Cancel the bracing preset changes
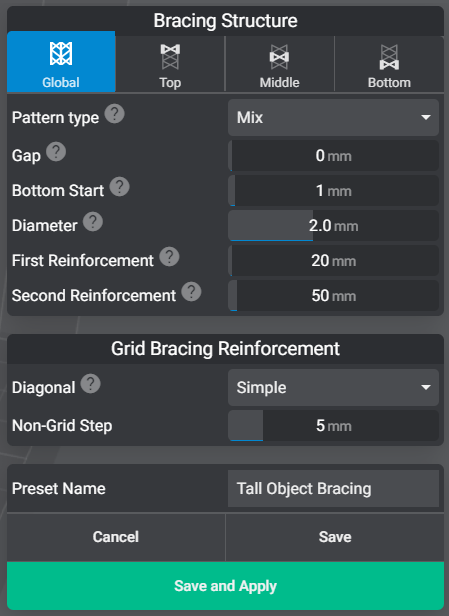 (x=116, y=537)
